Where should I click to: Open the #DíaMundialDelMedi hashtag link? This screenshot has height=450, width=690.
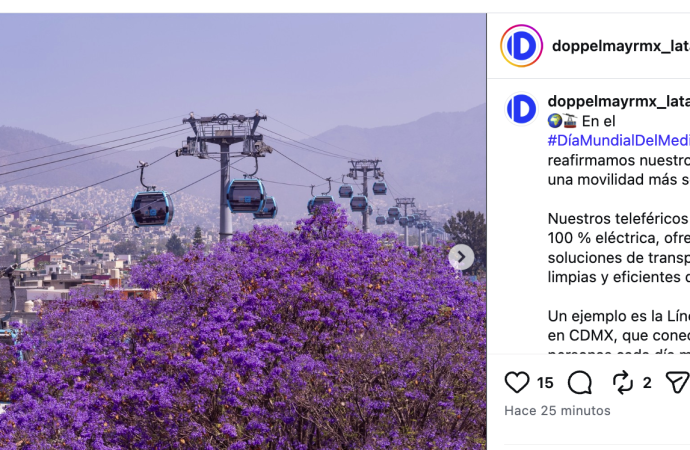(x=618, y=140)
